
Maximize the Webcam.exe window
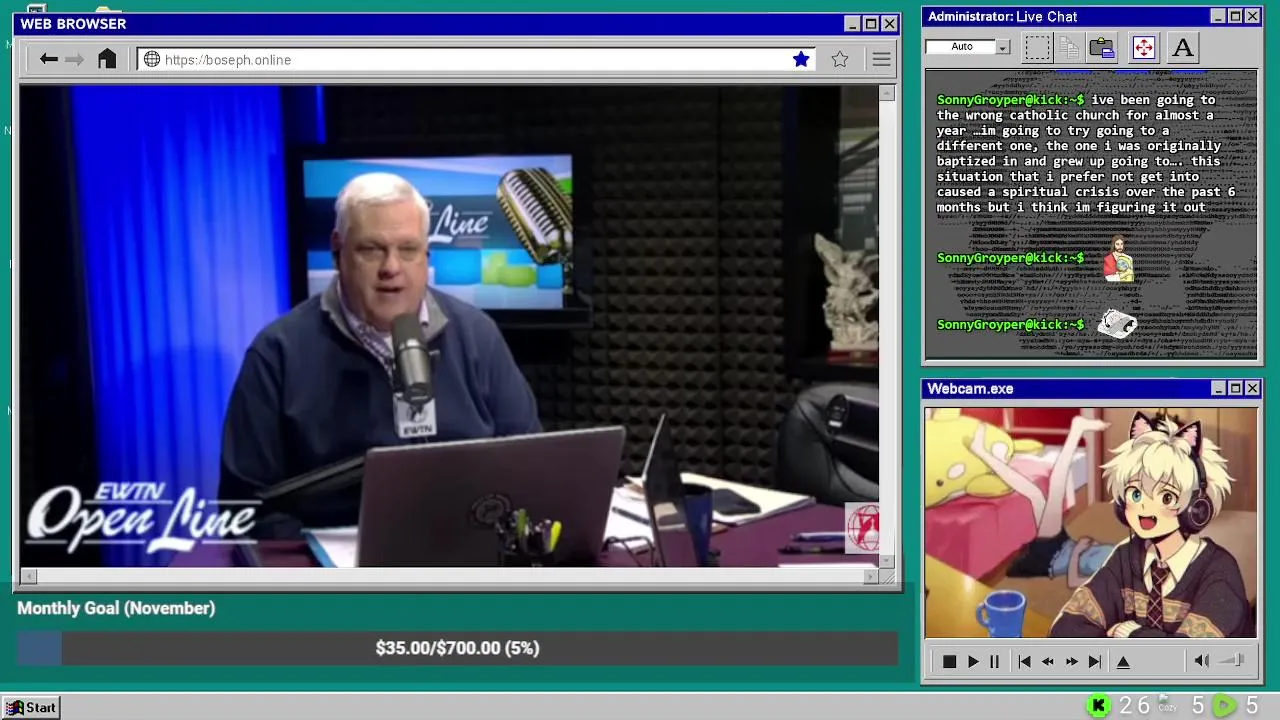coord(1235,388)
